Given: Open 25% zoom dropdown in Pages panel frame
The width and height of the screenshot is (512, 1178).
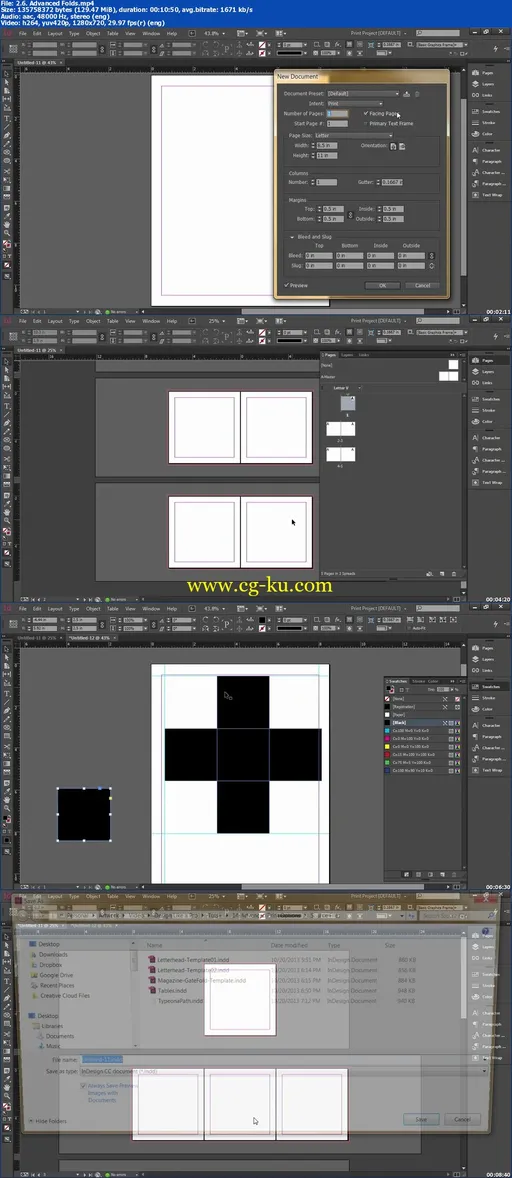Looking at the screenshot, I should (x=216, y=322).
